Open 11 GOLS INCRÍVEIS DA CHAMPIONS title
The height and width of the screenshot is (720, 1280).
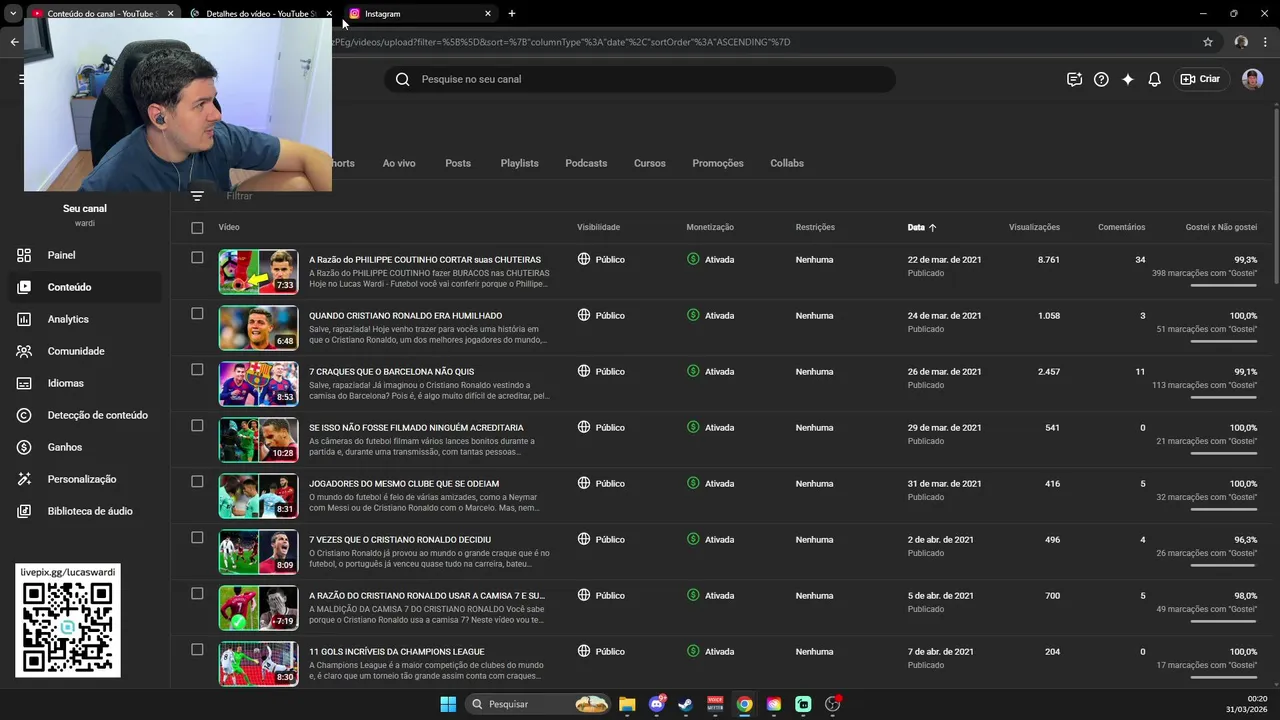397,652
